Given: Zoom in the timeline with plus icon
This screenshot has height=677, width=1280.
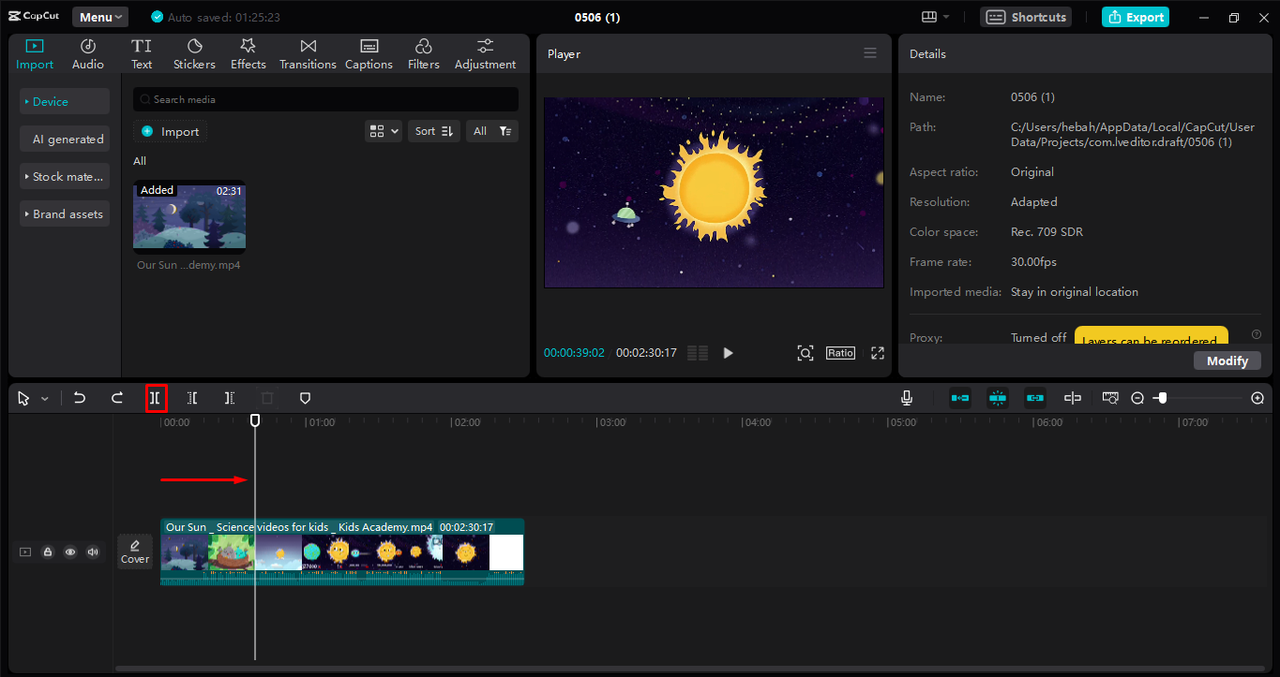Looking at the screenshot, I should [x=1258, y=398].
